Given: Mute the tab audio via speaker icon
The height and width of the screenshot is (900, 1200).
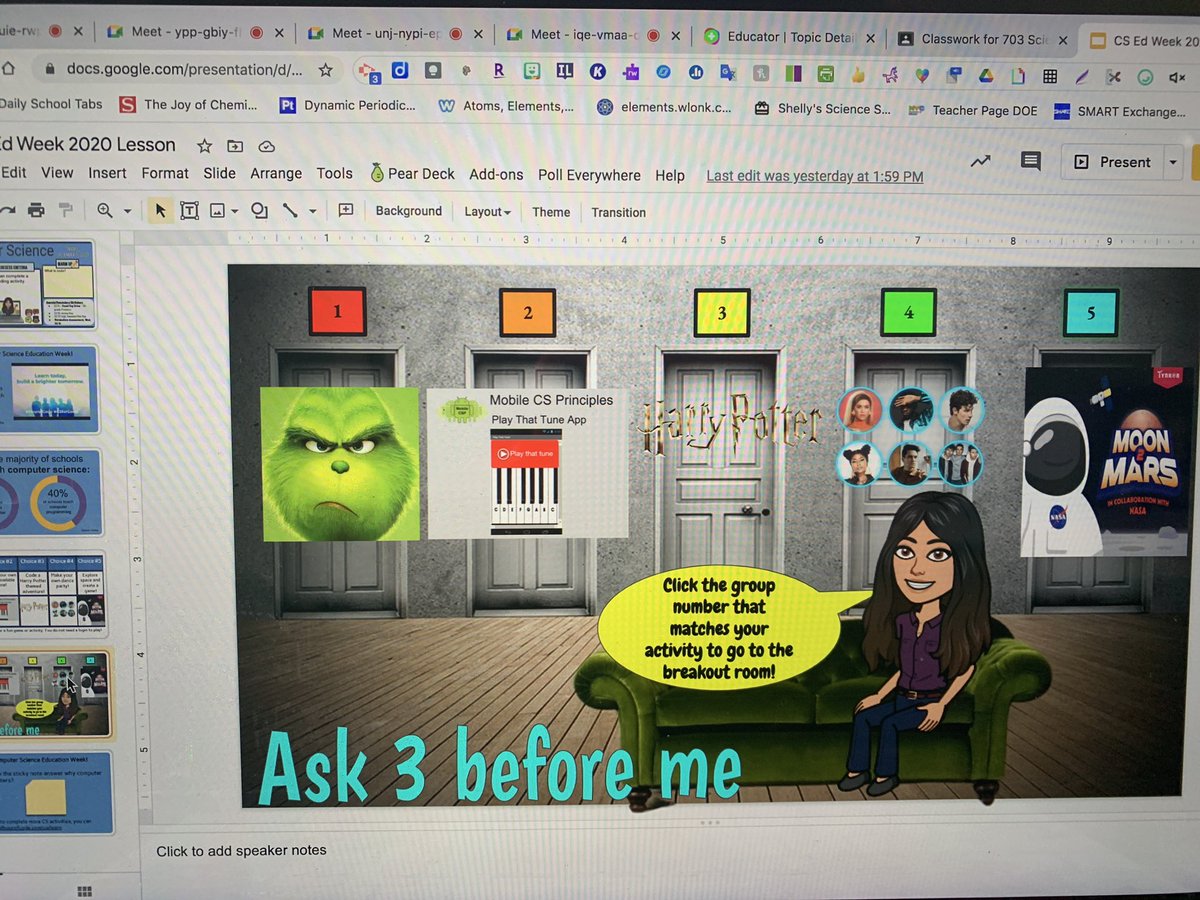Looking at the screenshot, I should click(1175, 75).
